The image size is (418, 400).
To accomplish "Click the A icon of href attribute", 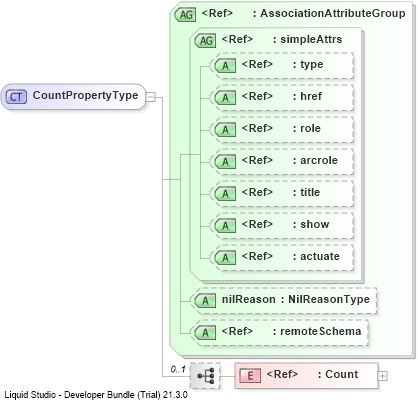I will [225, 98].
